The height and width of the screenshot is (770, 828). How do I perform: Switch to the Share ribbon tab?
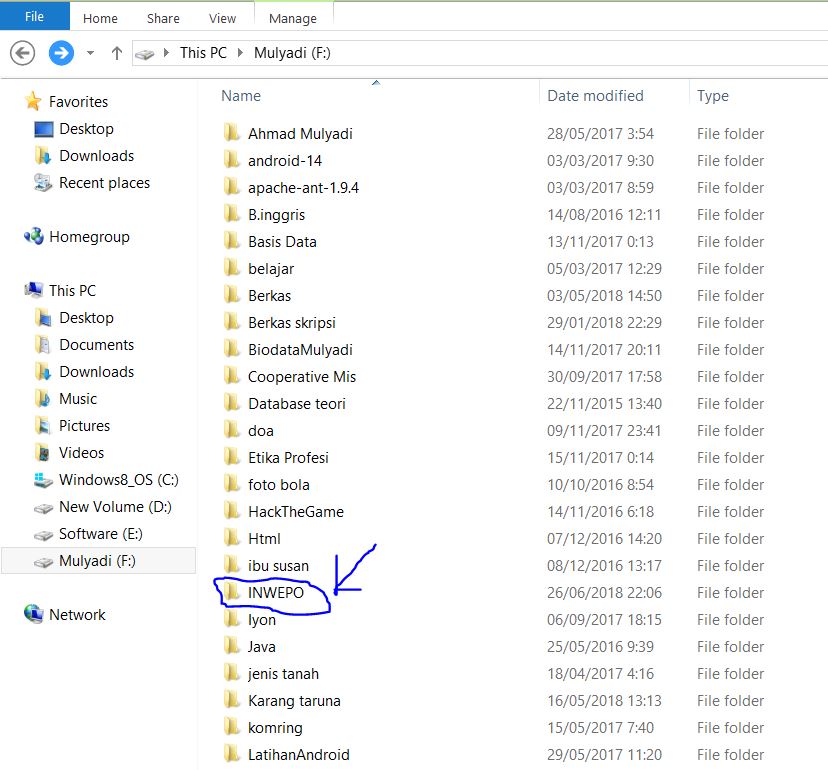point(163,18)
